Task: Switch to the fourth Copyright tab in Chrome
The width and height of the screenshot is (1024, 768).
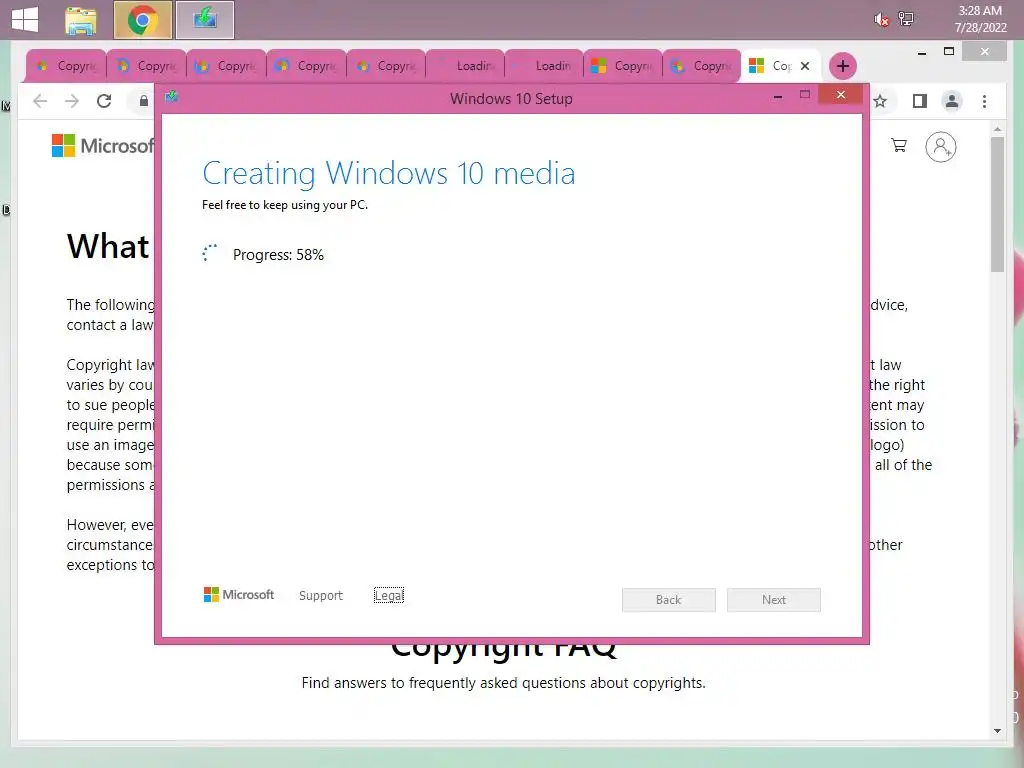Action: [306, 66]
